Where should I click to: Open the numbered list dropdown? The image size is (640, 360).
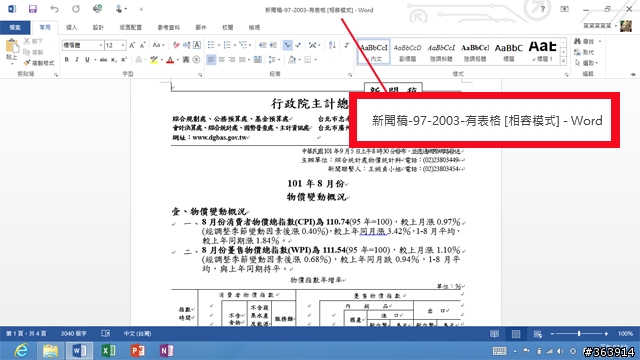(x=235, y=45)
